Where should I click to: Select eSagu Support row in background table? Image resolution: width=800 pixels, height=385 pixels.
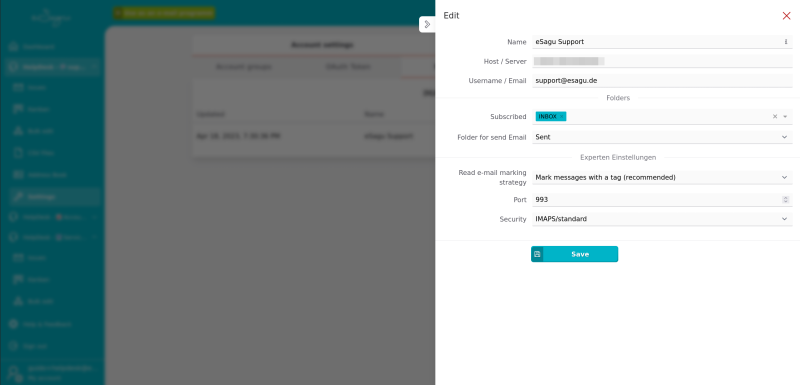coord(314,137)
